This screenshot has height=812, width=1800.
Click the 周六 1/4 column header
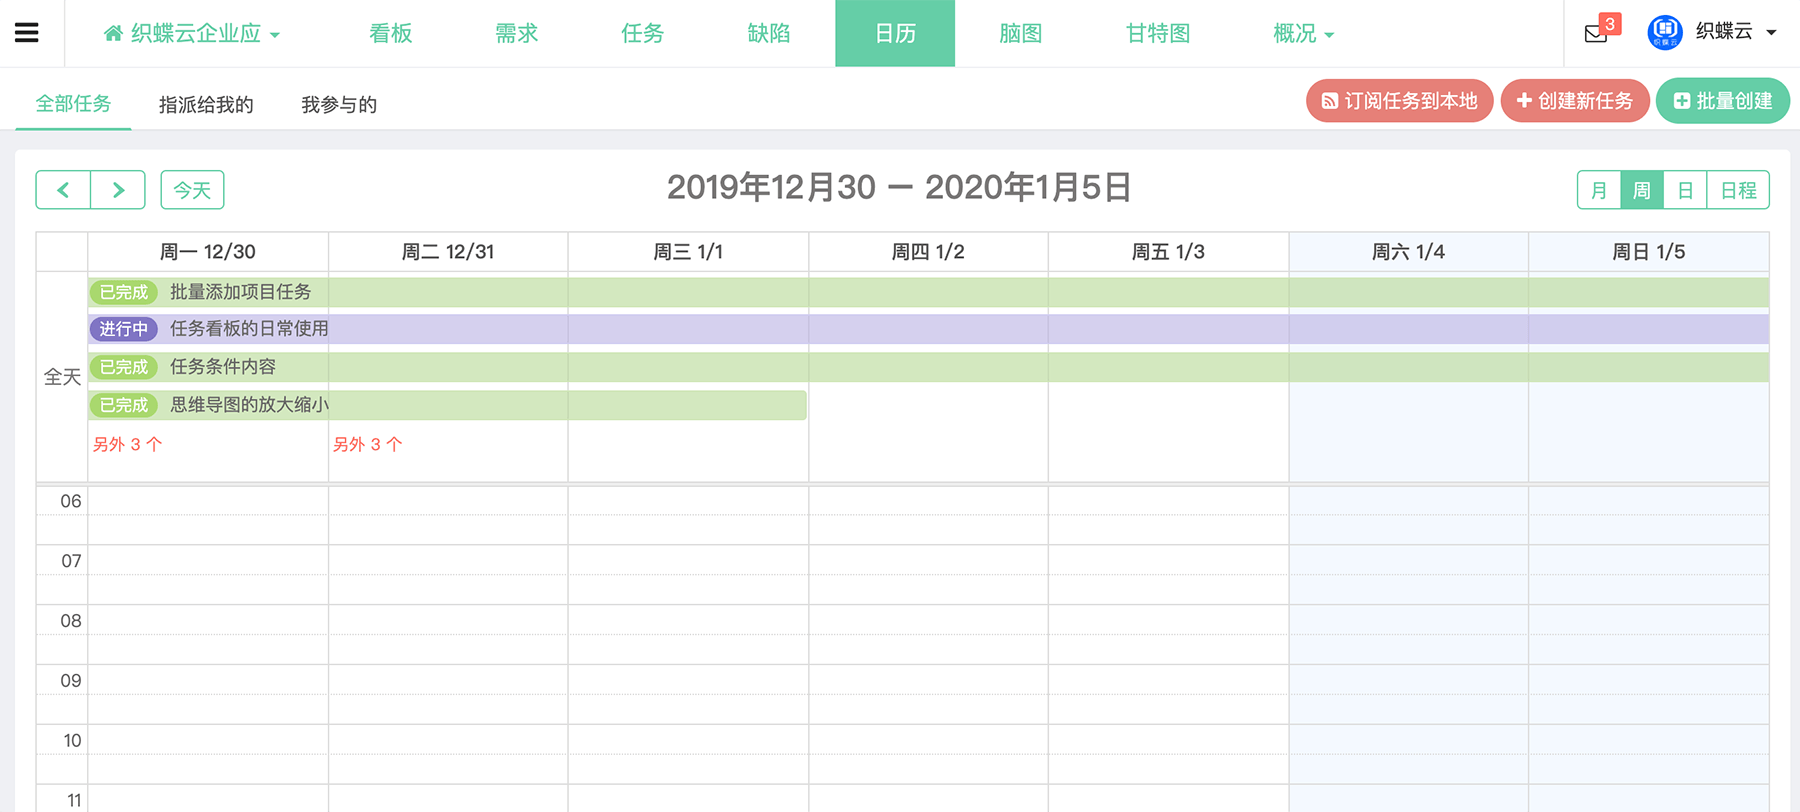click(1408, 252)
